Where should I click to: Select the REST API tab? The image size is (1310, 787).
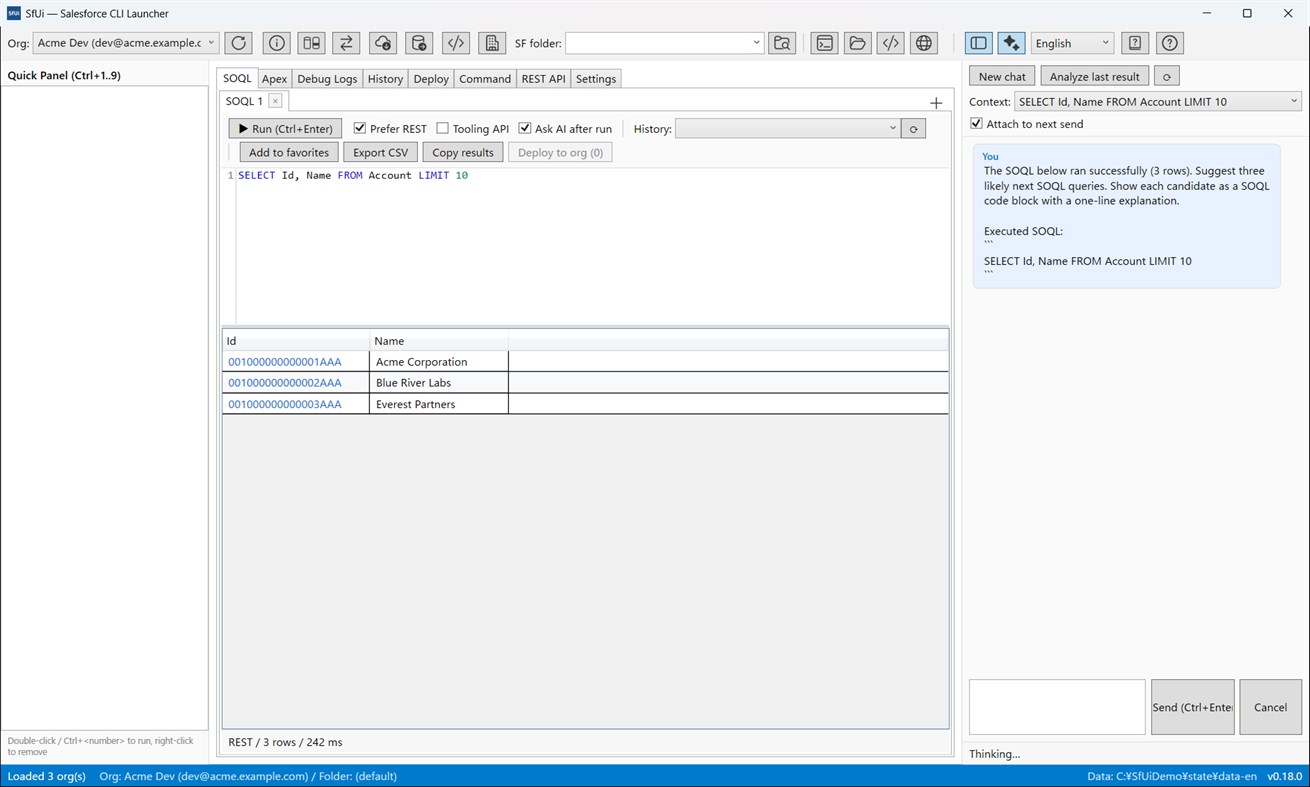pos(543,79)
